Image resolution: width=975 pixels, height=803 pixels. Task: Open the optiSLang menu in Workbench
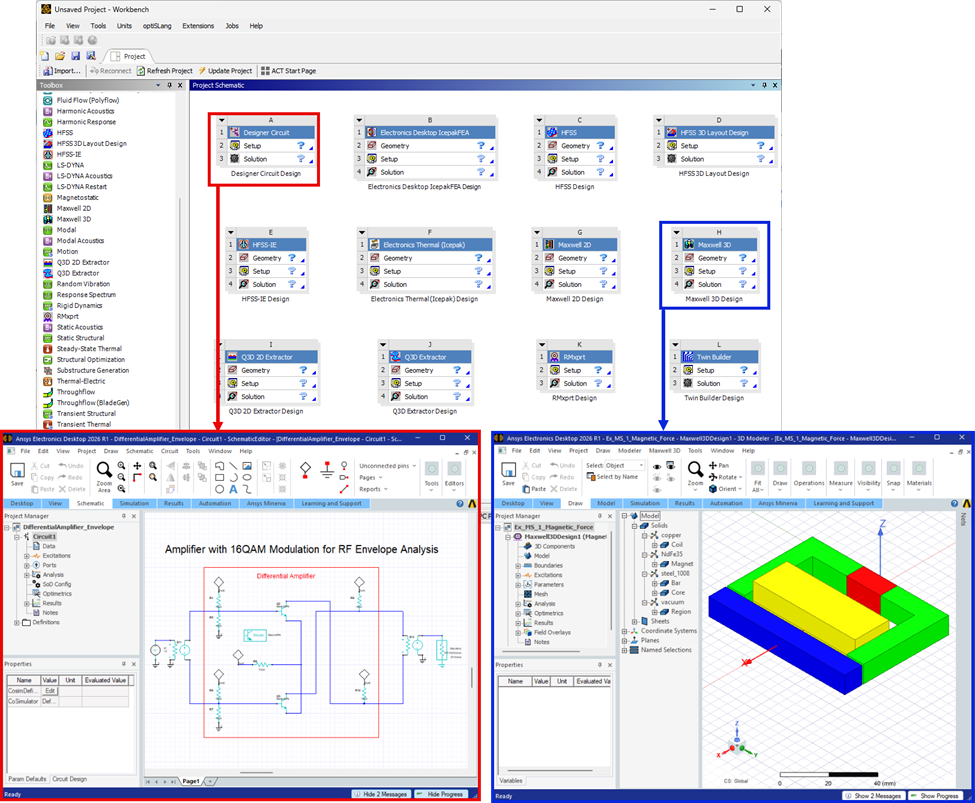[157, 26]
